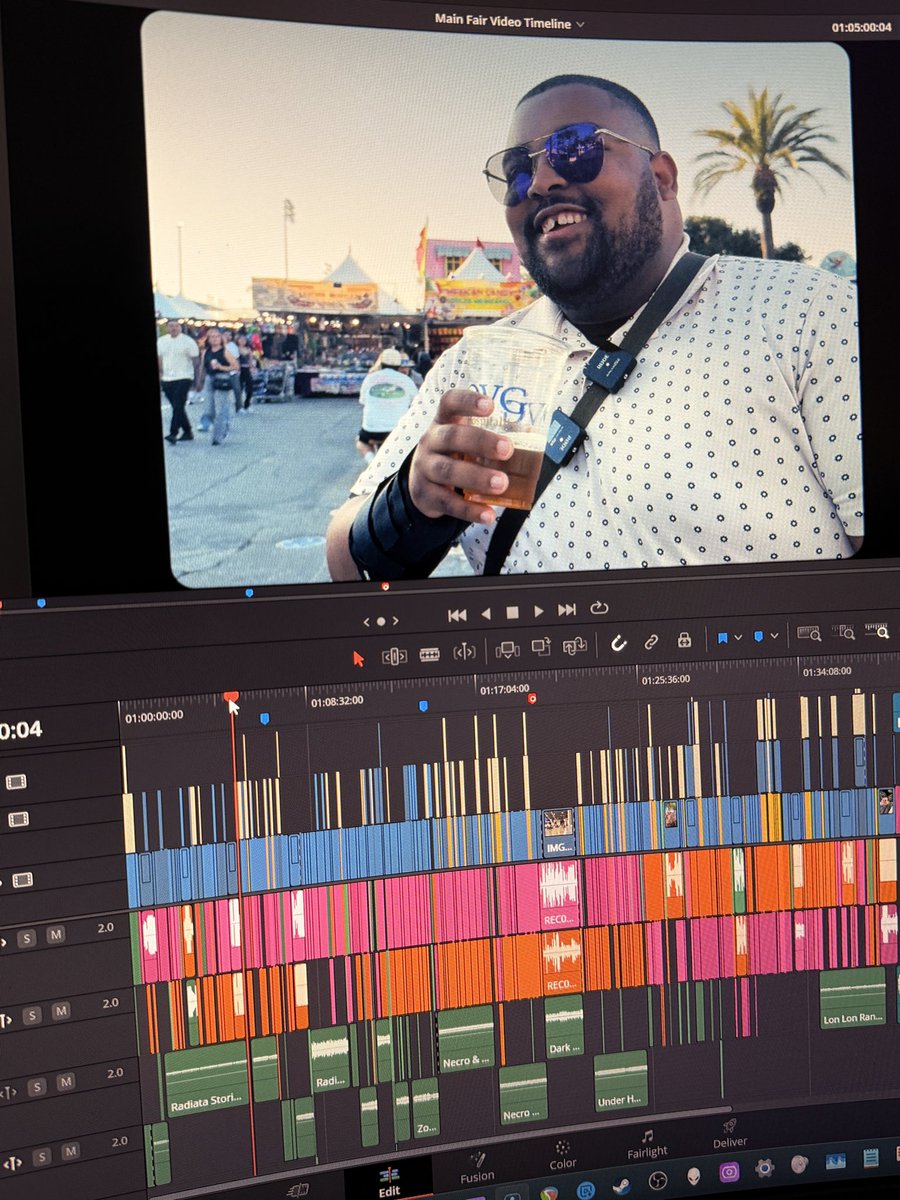Select the pink RECO... audio clip
This screenshot has width=900, height=1200.
[x=560, y=895]
